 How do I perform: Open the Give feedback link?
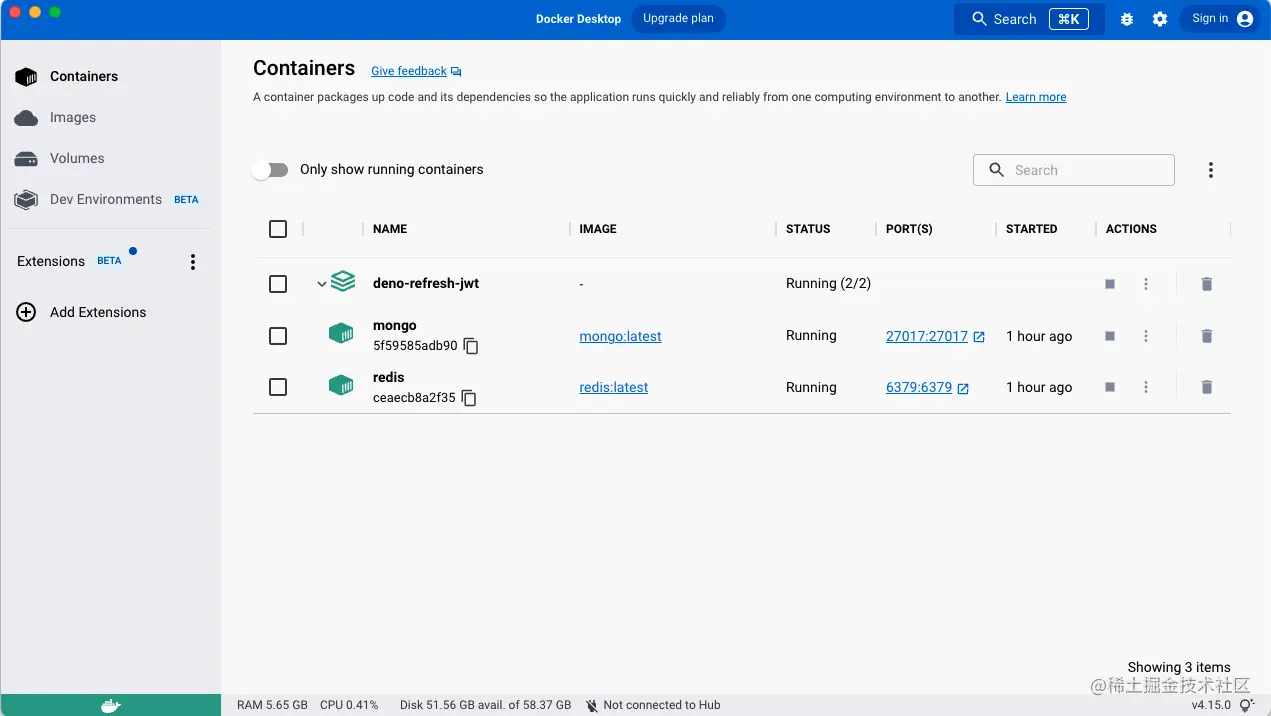pyautogui.click(x=416, y=71)
